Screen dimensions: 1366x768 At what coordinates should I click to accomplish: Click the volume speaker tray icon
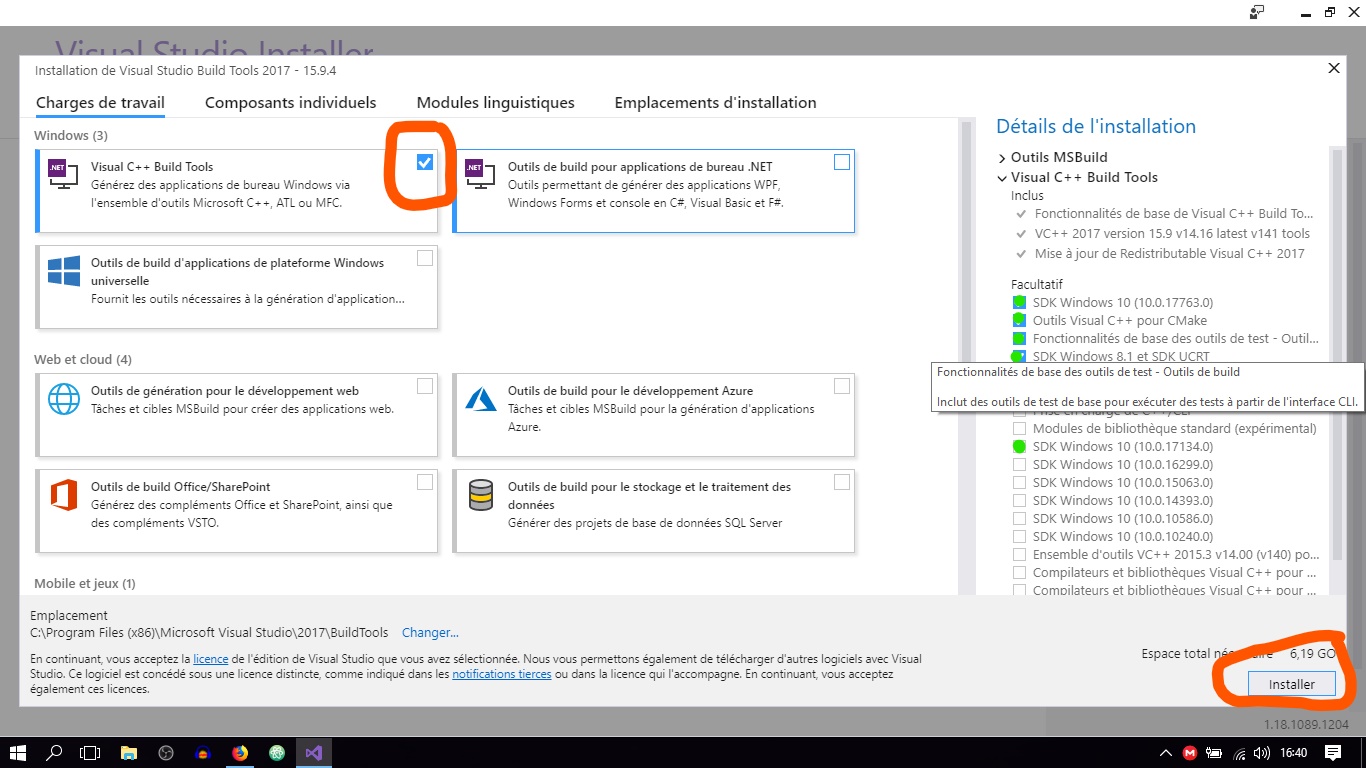click(x=1263, y=753)
